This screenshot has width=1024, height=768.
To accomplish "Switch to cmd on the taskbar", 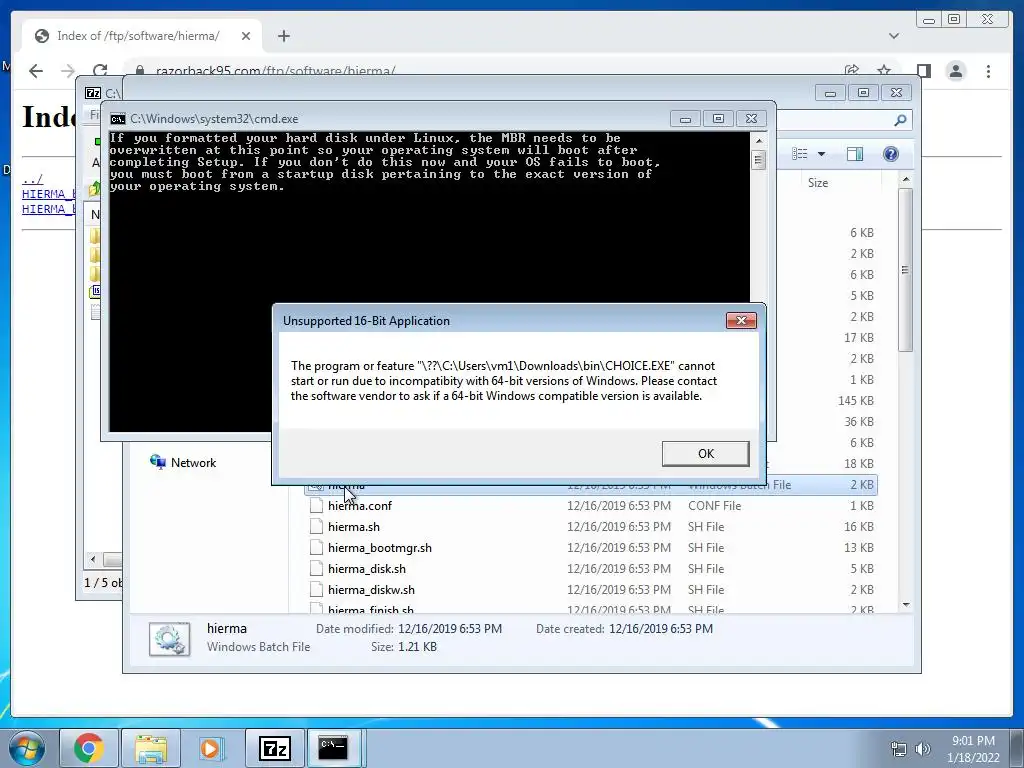I will point(334,748).
